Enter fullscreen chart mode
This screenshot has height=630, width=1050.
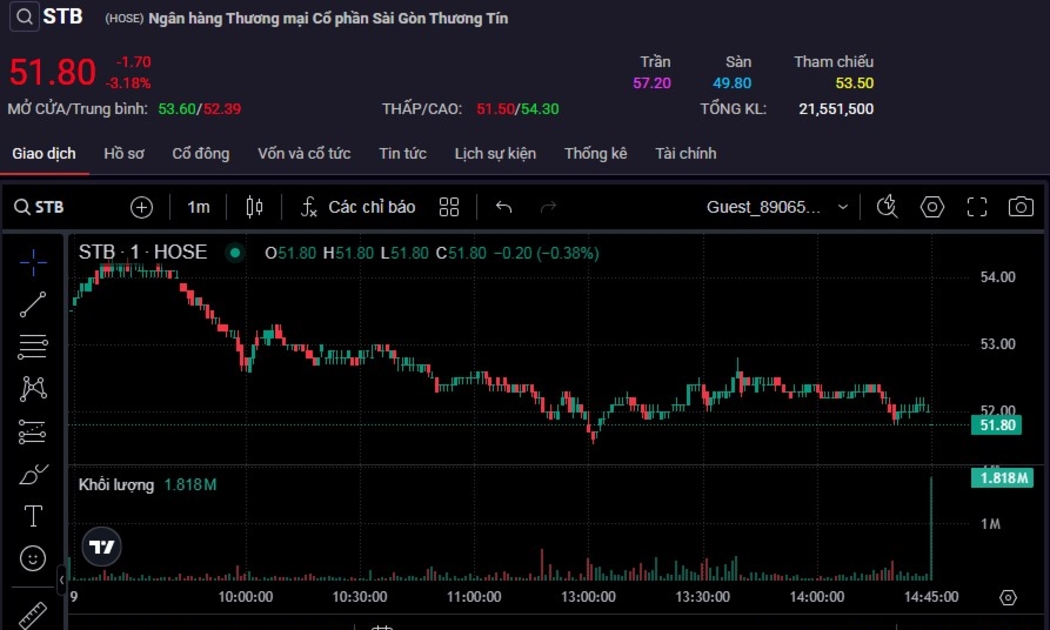977,207
